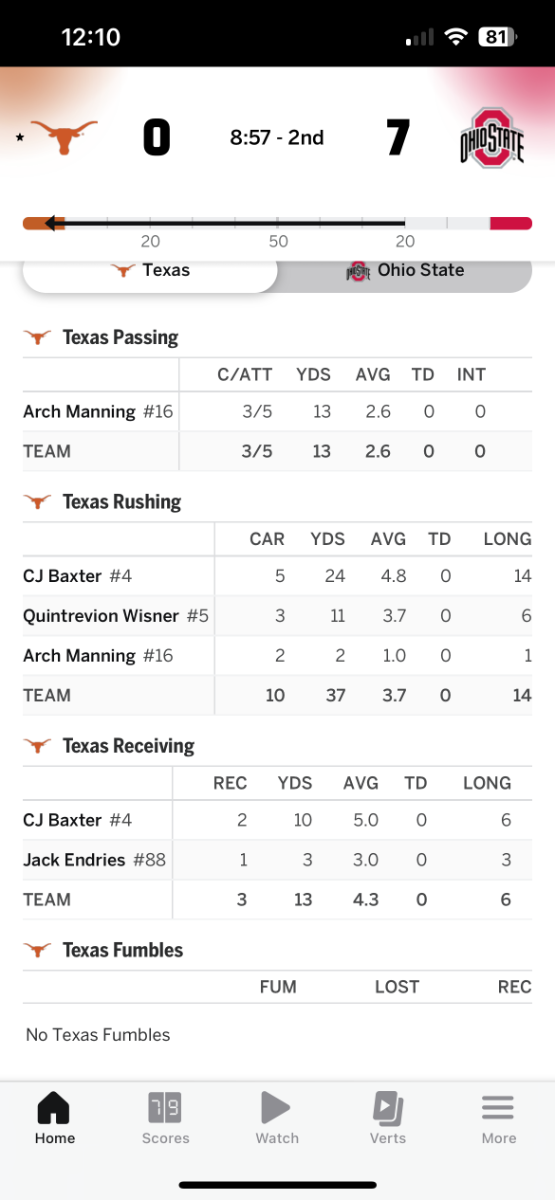Image resolution: width=555 pixels, height=1200 pixels.
Task: Tap the Ohio State logo in scoreboard
Action: point(492,138)
